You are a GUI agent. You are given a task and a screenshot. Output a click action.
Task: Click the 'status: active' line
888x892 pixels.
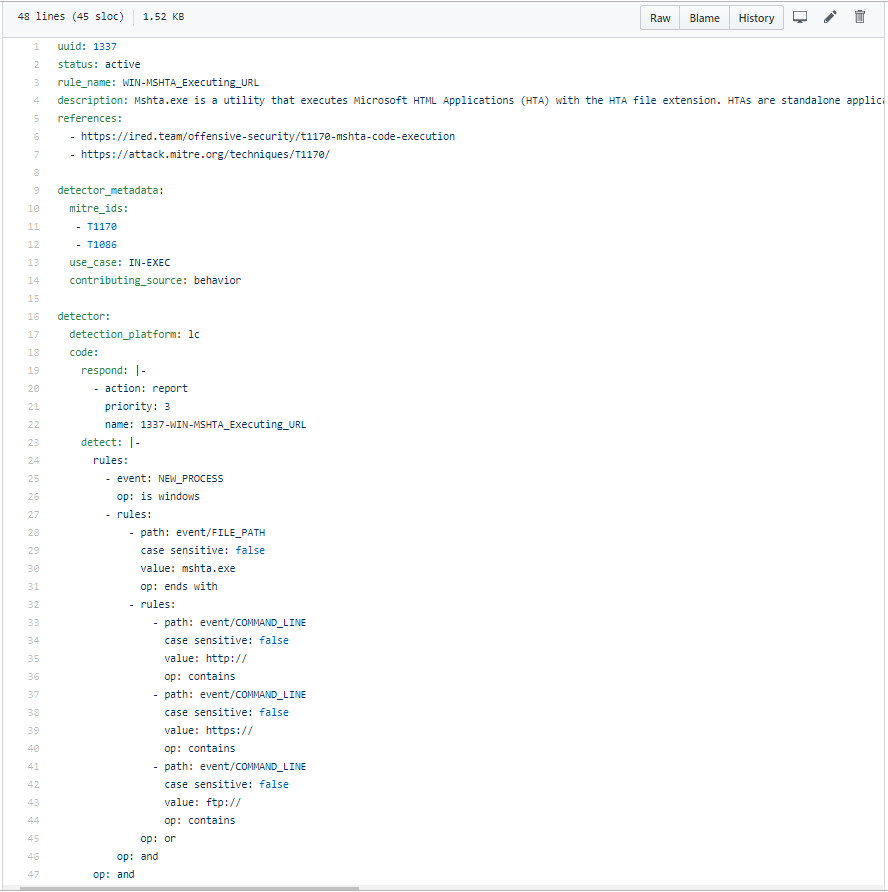tap(99, 64)
